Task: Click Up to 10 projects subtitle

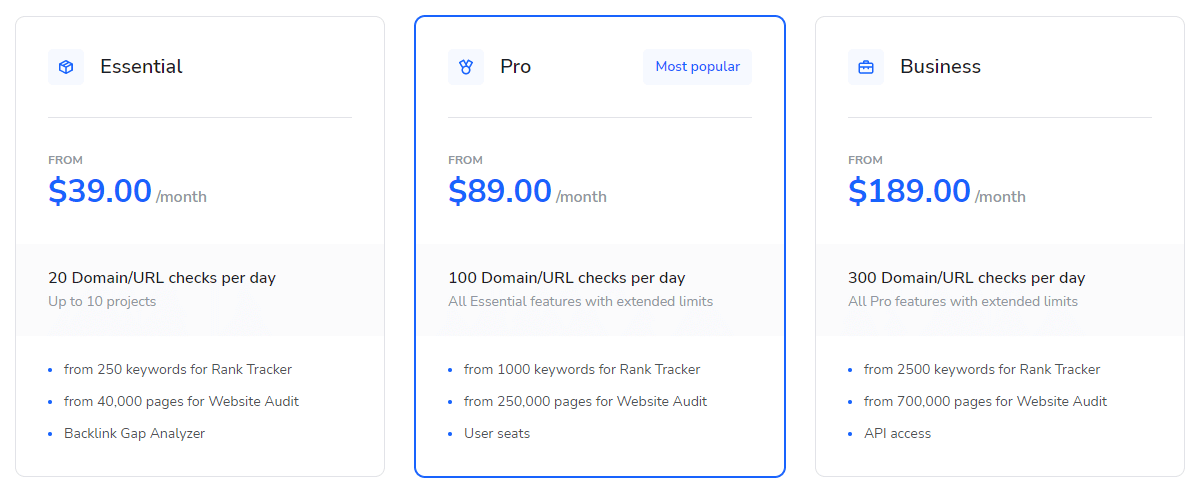Action: tap(102, 301)
